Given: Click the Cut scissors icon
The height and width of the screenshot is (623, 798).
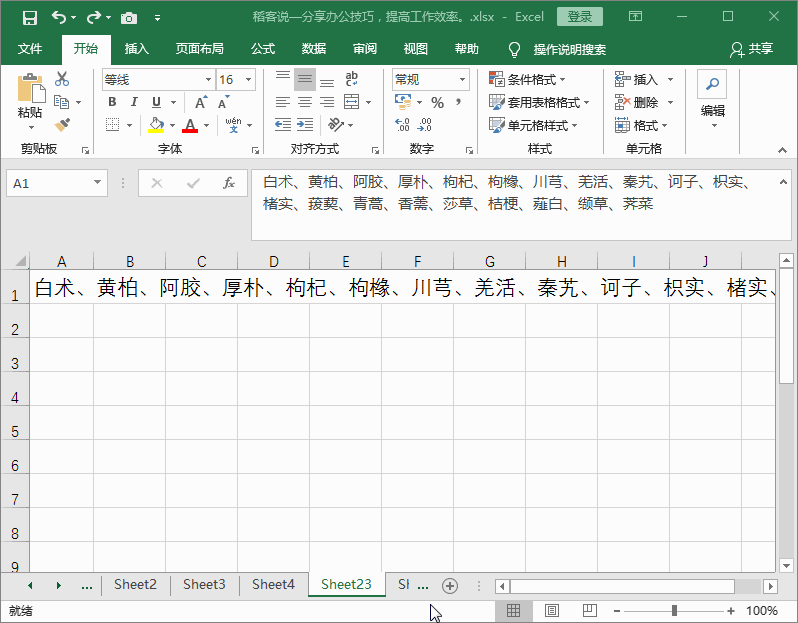Looking at the screenshot, I should pos(62,80).
